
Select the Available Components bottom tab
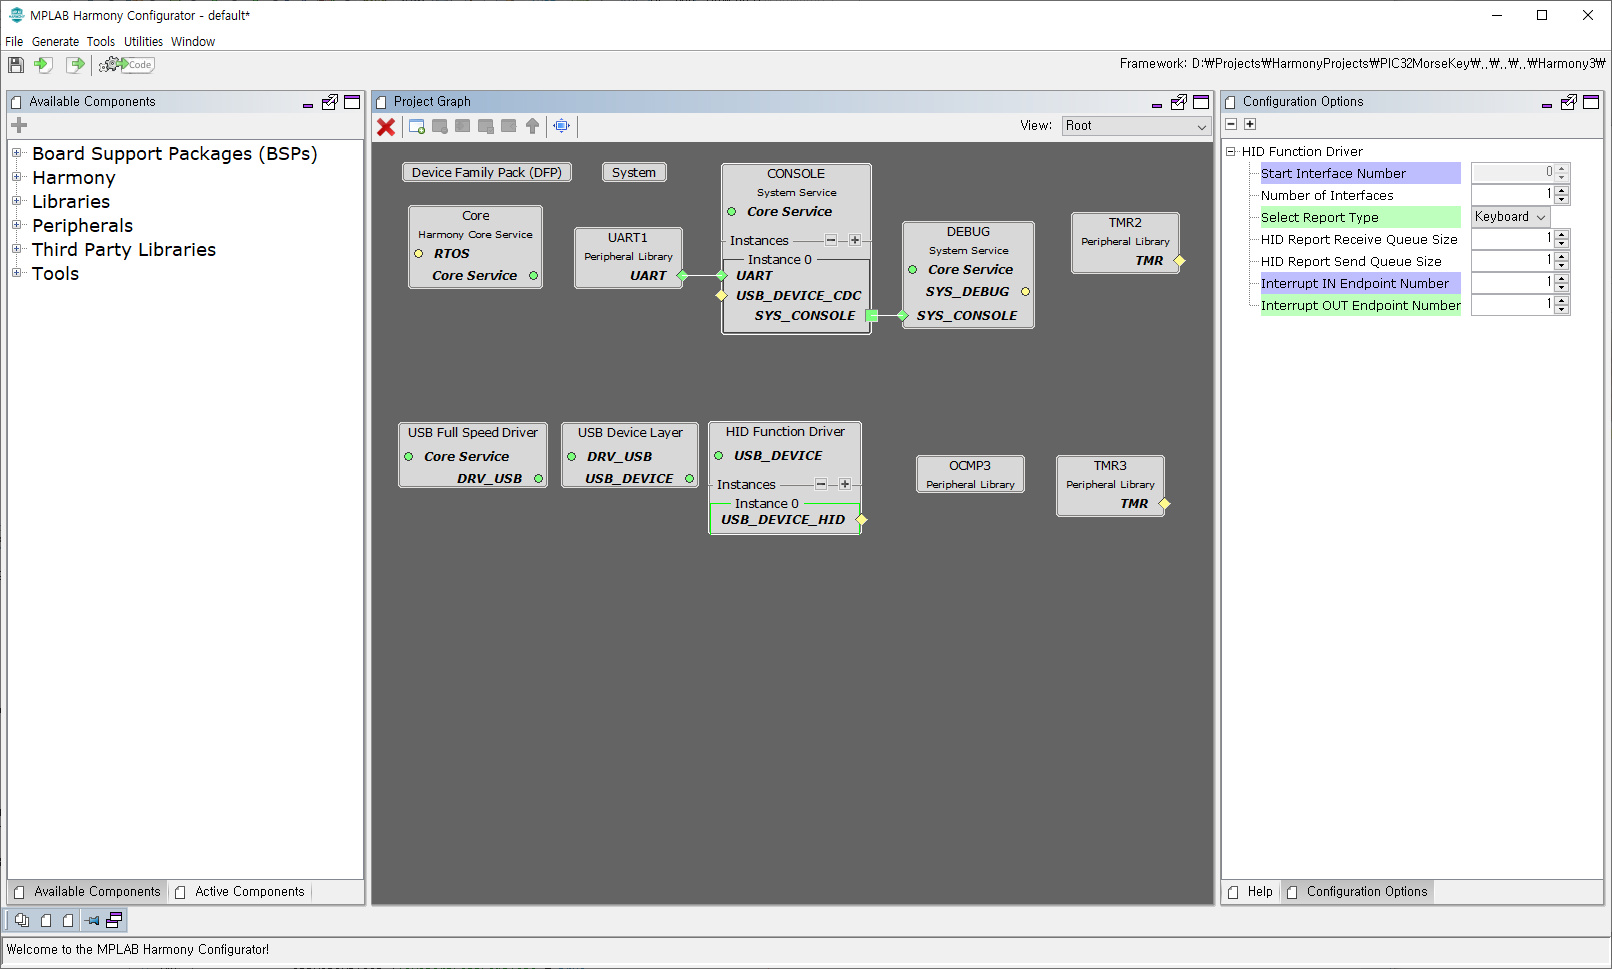click(88, 892)
